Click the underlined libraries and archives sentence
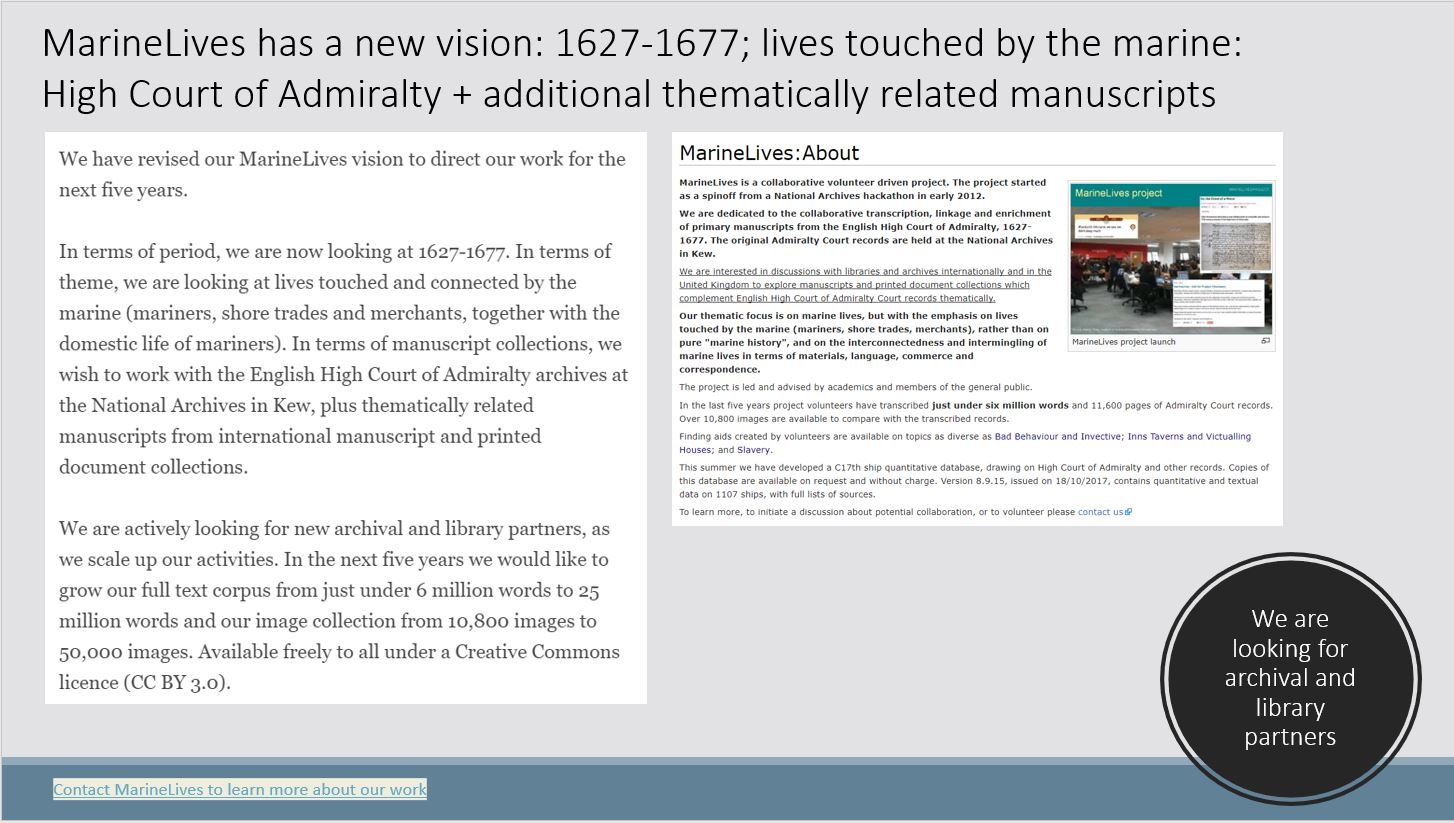This screenshot has height=823, width=1454. (x=865, y=284)
